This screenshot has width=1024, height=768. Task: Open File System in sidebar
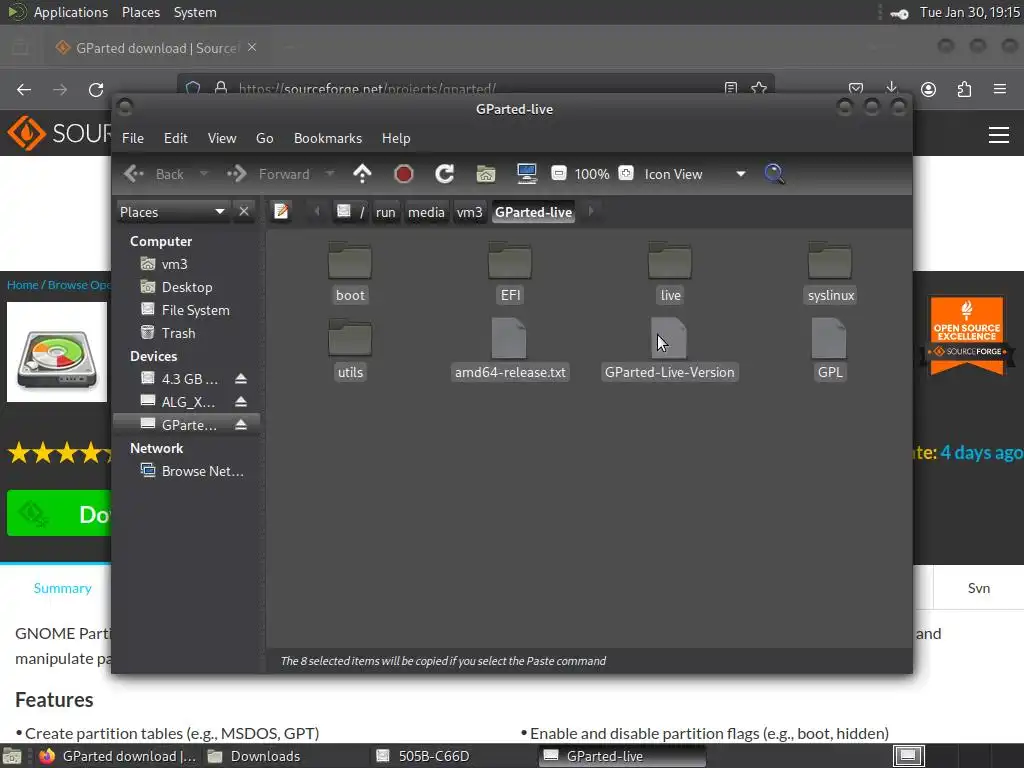(x=195, y=310)
